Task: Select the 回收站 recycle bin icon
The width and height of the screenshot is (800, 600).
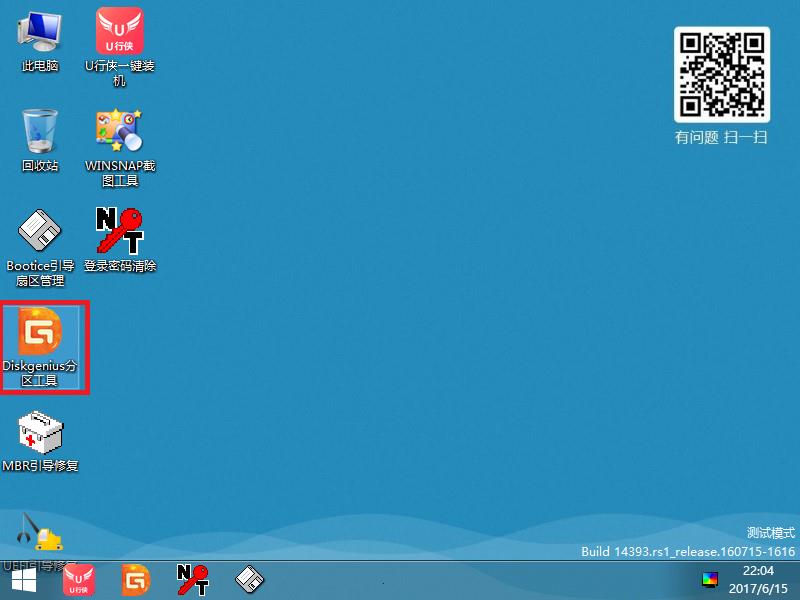Action: [x=40, y=141]
